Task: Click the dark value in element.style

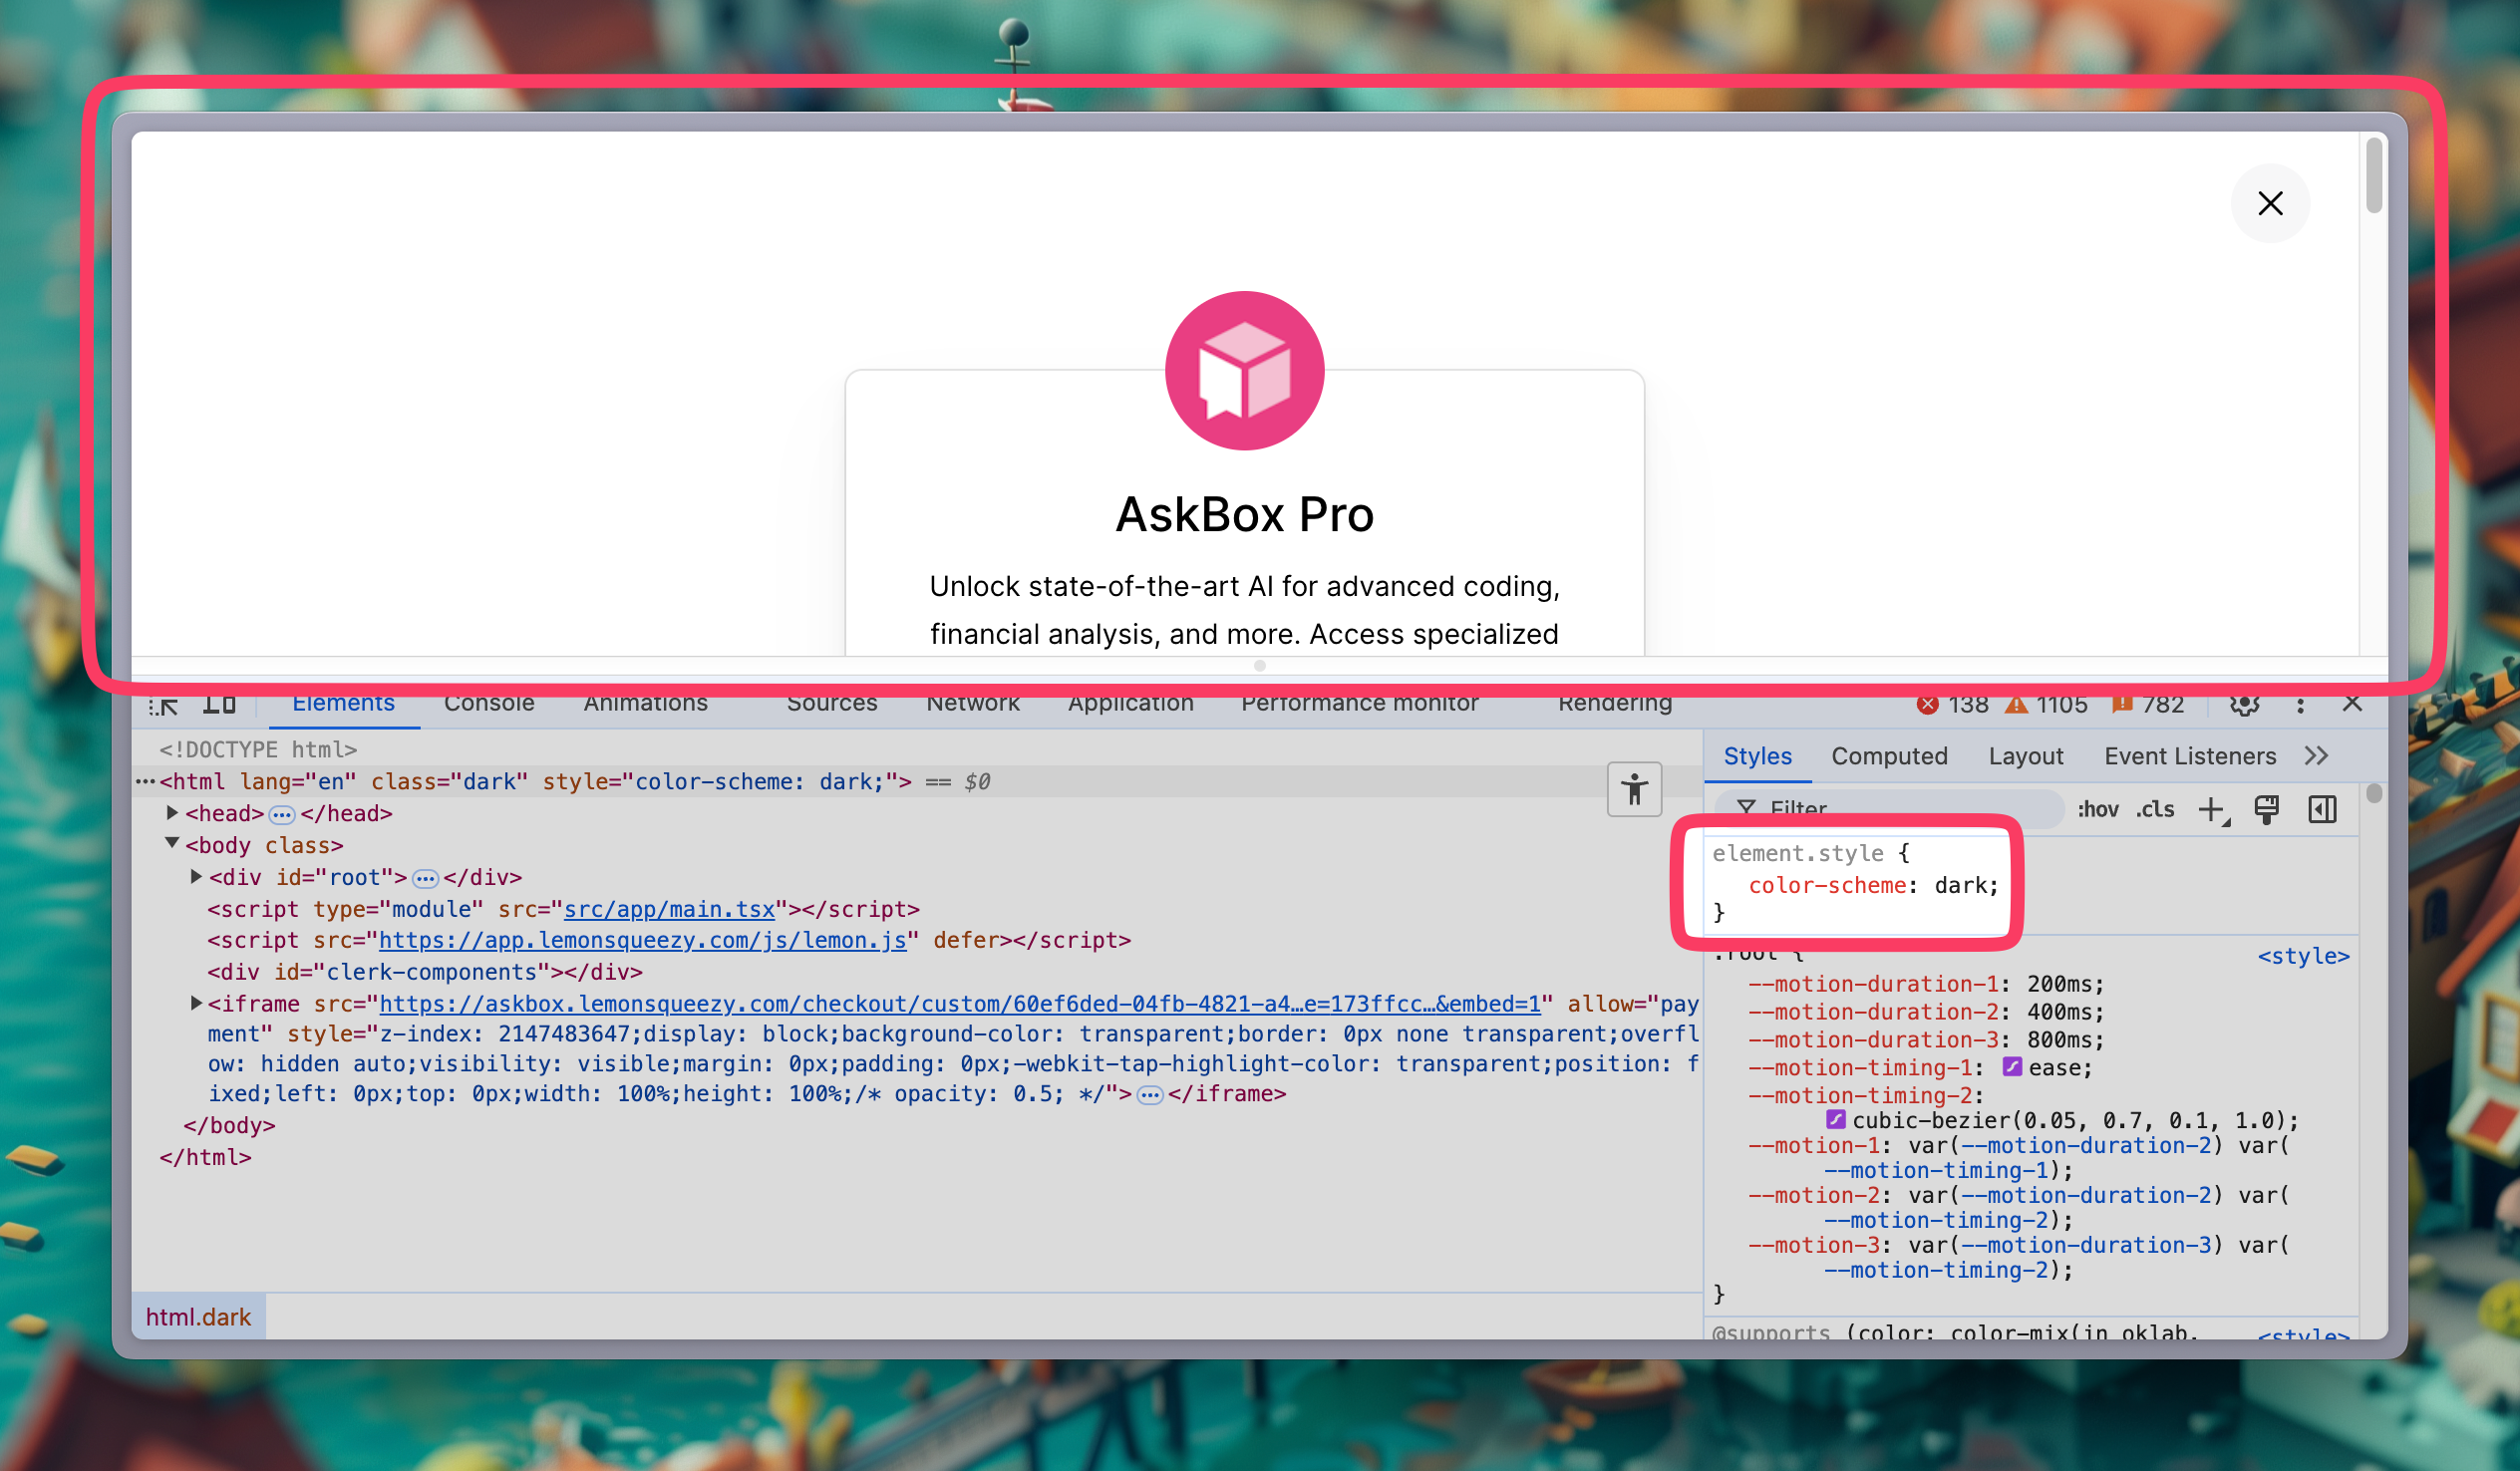Action: (1959, 885)
